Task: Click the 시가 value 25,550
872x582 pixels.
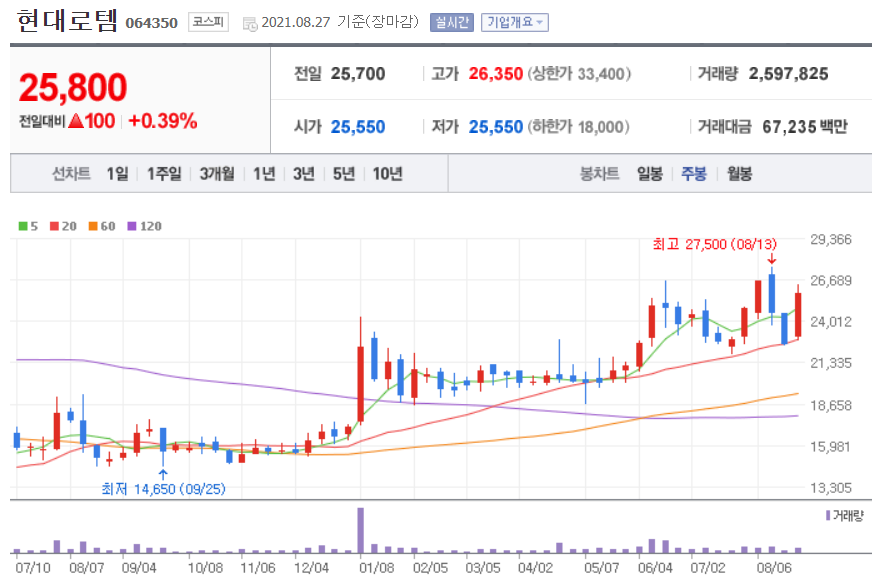Action: (x=358, y=127)
